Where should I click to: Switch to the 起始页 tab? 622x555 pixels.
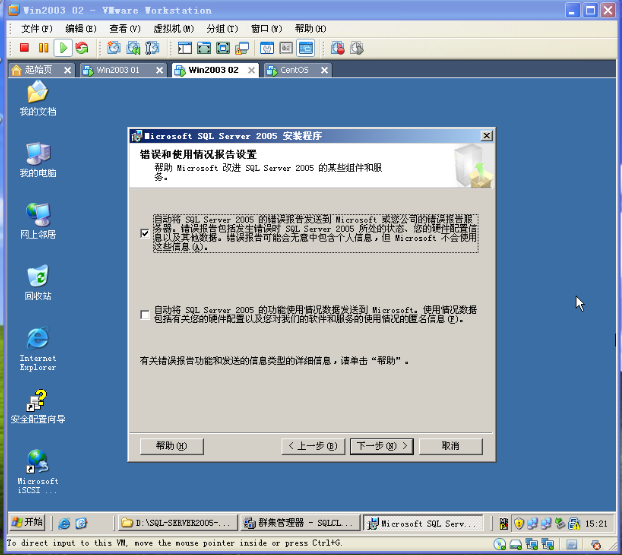coord(36,70)
